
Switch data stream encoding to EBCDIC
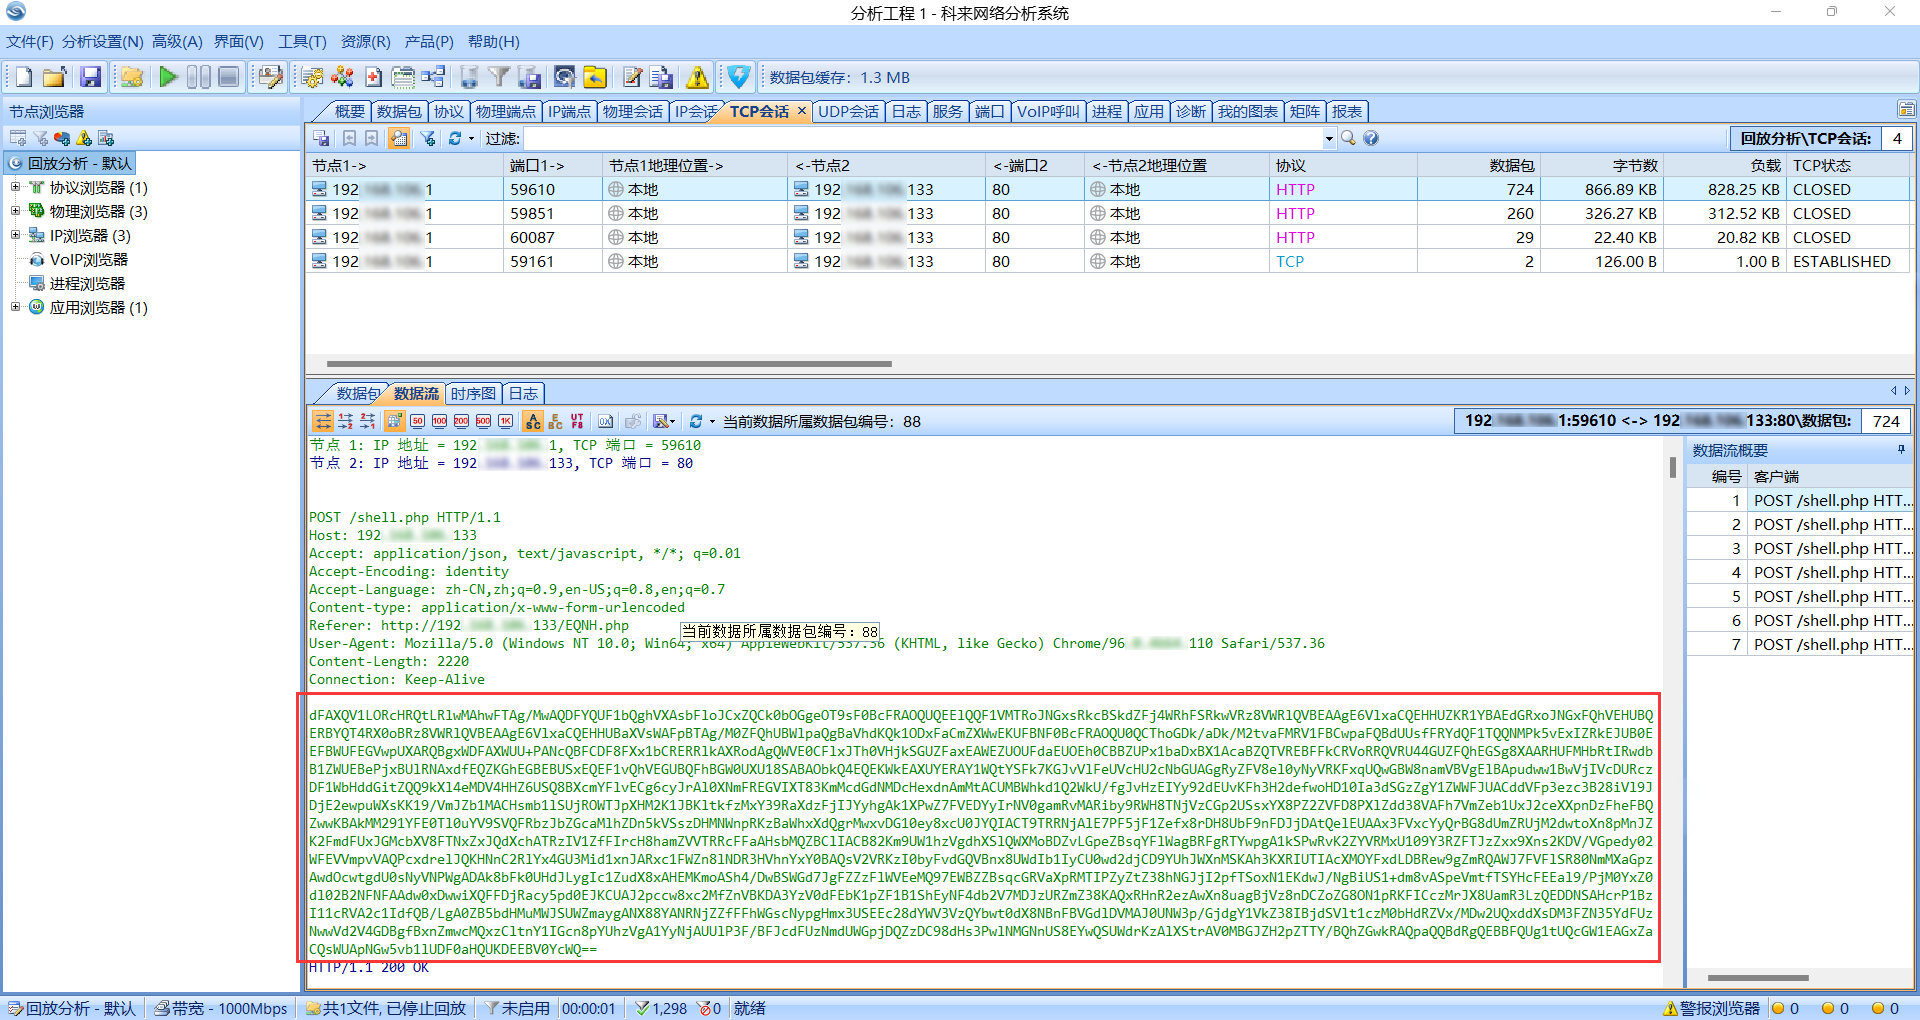pyautogui.click(x=555, y=421)
